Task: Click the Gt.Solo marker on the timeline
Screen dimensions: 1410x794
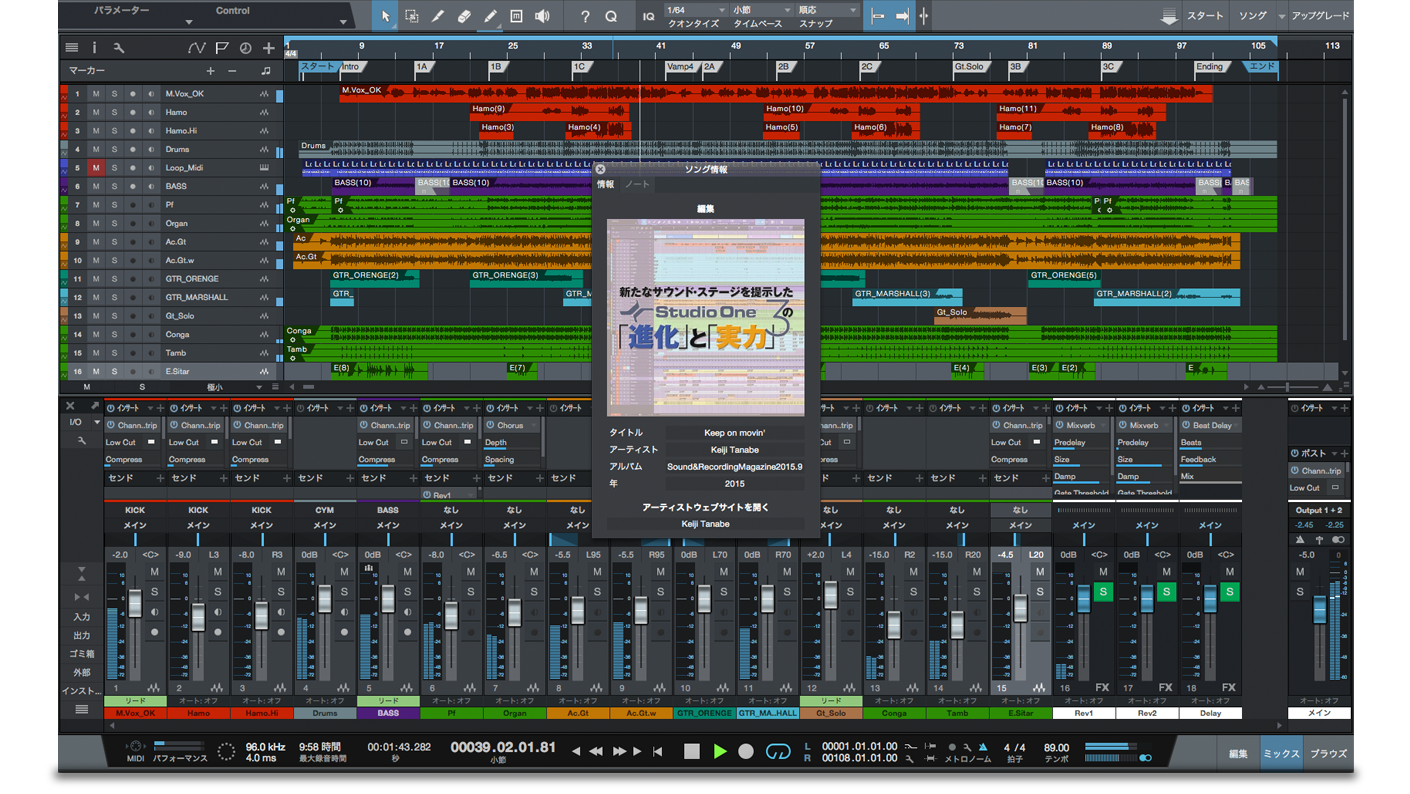Action: (x=968, y=67)
